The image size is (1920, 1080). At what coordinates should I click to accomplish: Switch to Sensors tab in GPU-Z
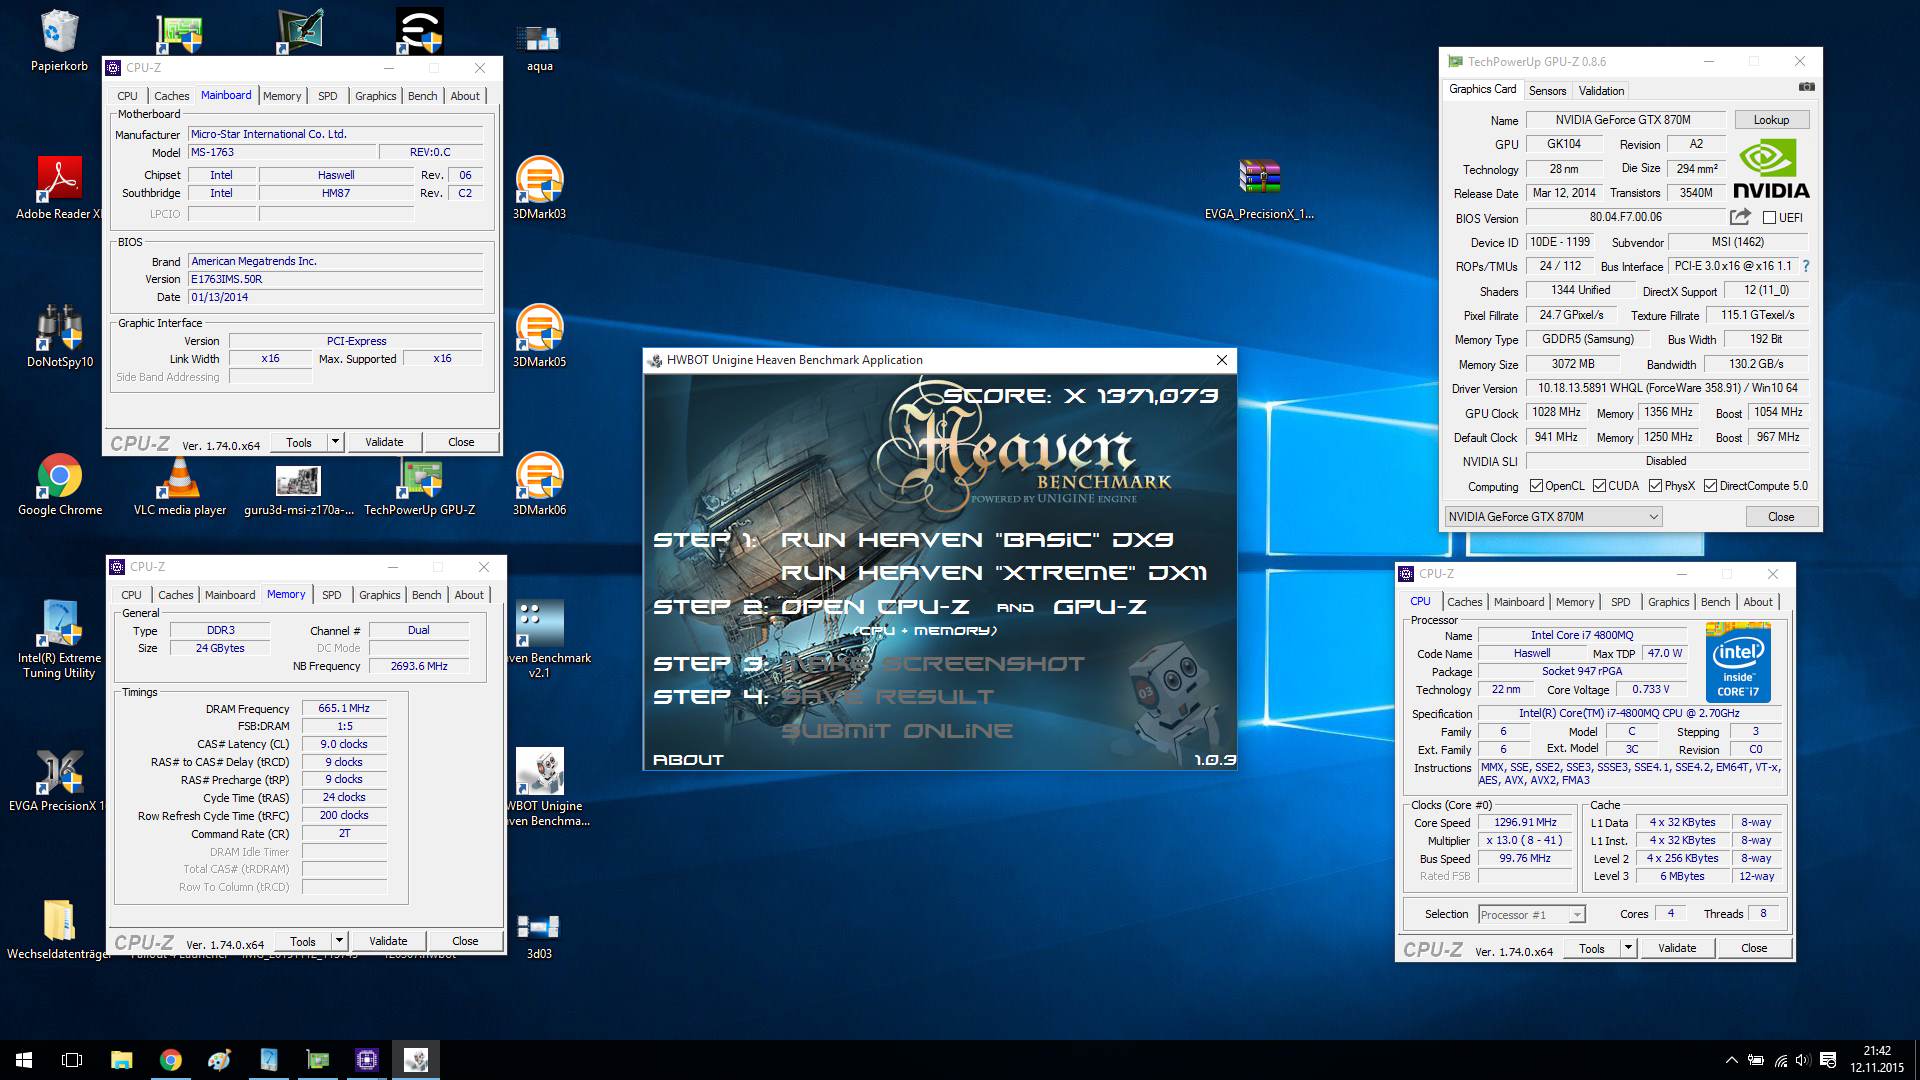[x=1547, y=90]
